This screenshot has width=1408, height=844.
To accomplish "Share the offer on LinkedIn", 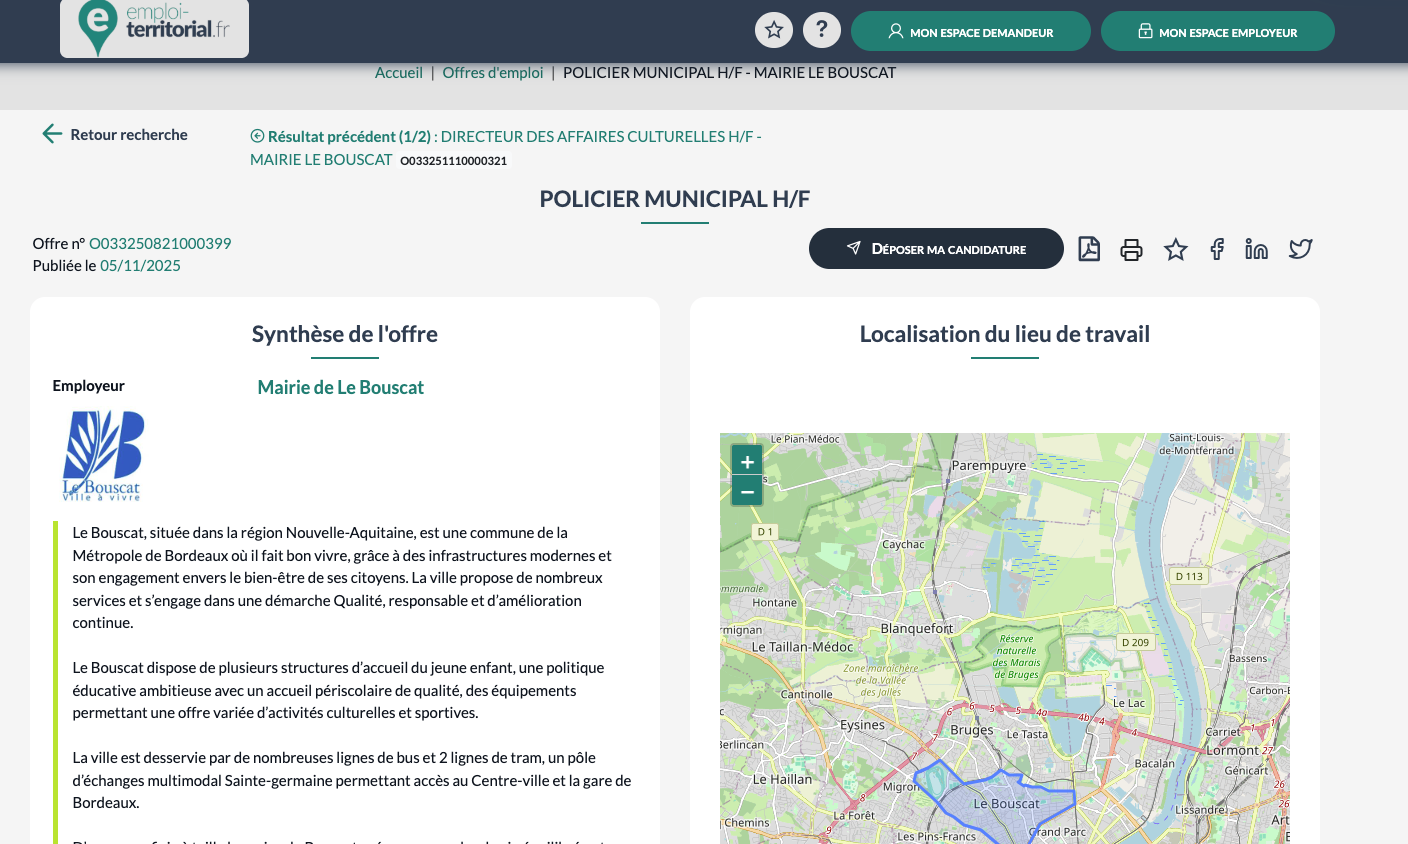I will click(x=1256, y=249).
